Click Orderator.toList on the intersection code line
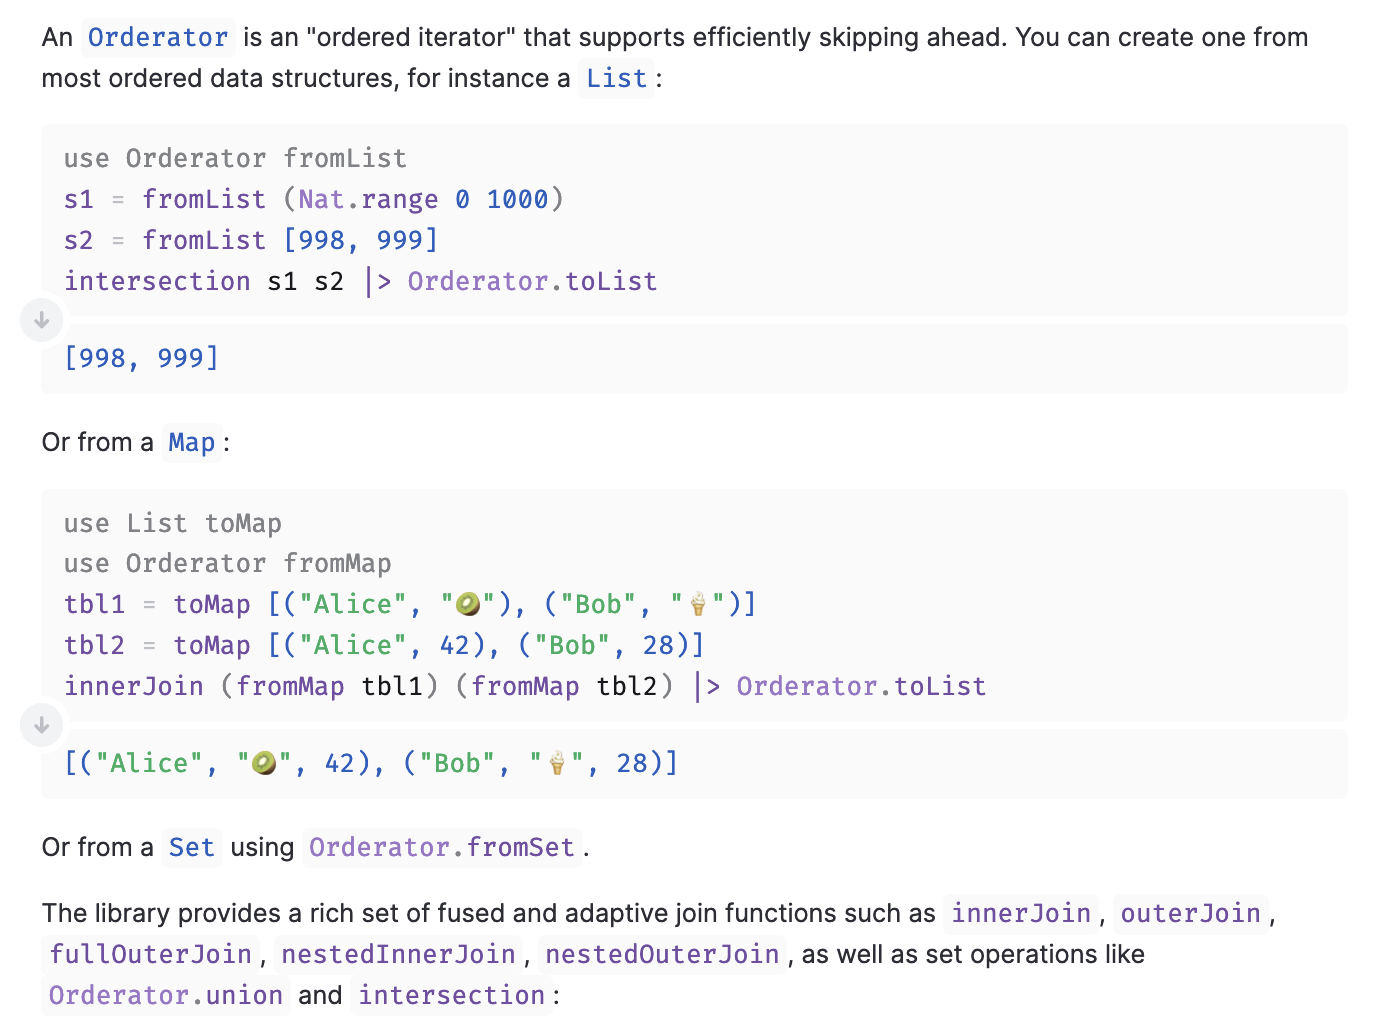Viewport: 1378px width, 1026px height. (x=532, y=282)
